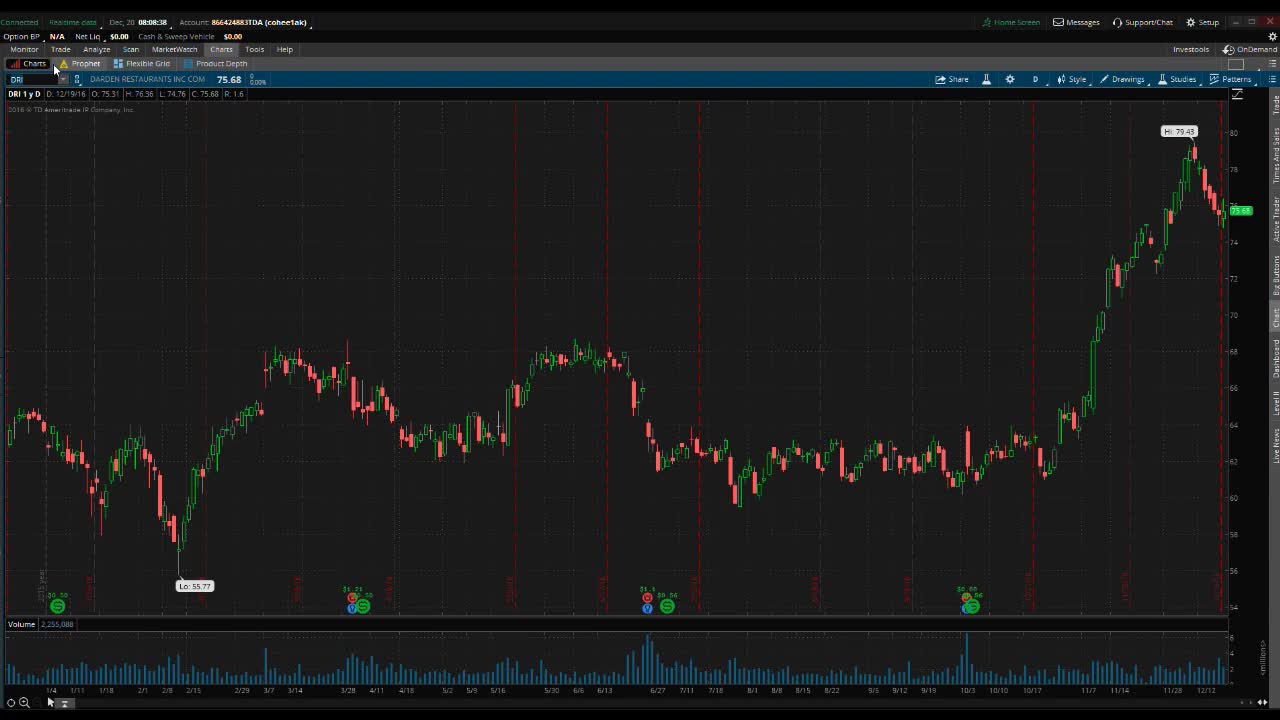
Task: Click green dividend icon near 6/27
Action: click(667, 606)
